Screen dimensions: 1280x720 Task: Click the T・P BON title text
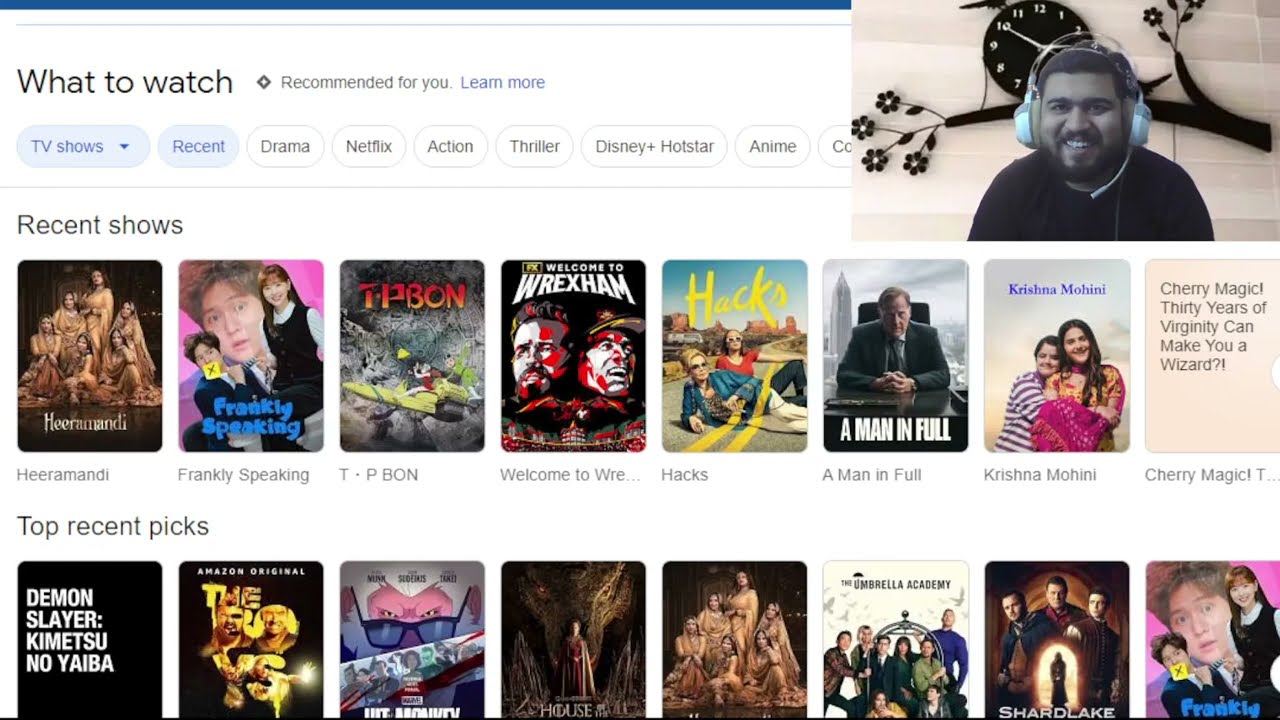(x=378, y=475)
